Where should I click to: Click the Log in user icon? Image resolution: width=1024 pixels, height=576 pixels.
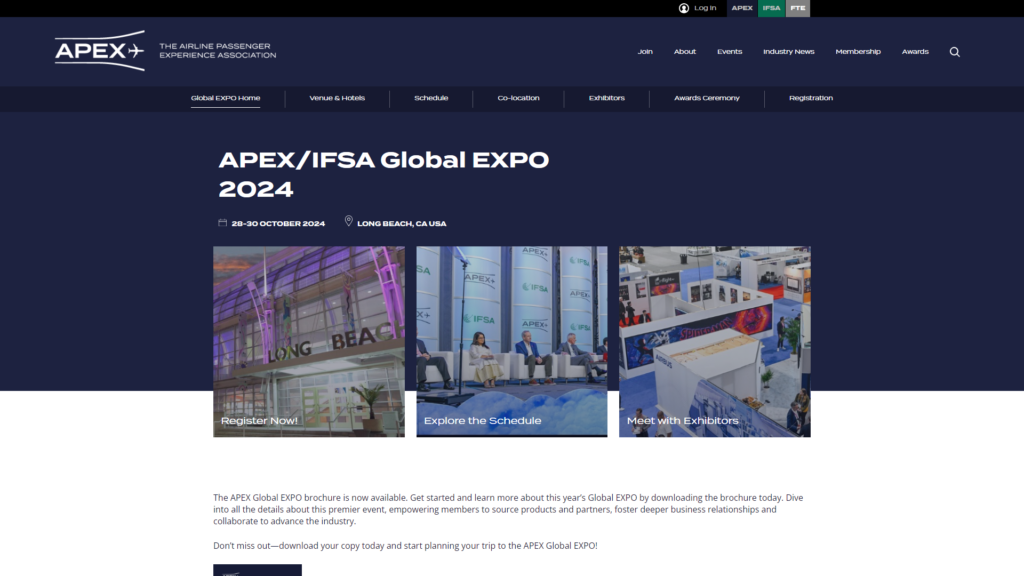coord(684,8)
